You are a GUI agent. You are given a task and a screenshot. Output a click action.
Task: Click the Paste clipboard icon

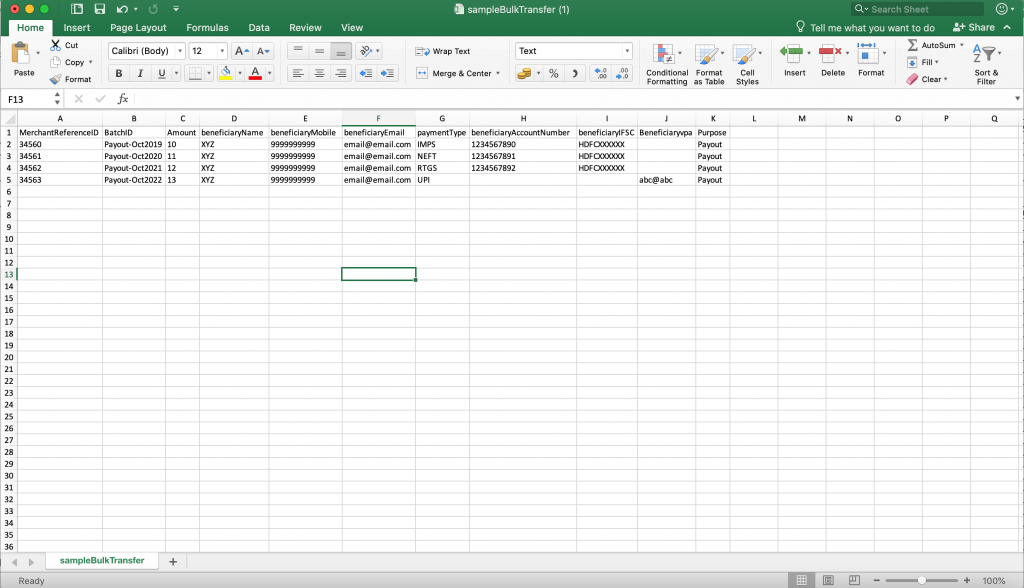[20, 53]
